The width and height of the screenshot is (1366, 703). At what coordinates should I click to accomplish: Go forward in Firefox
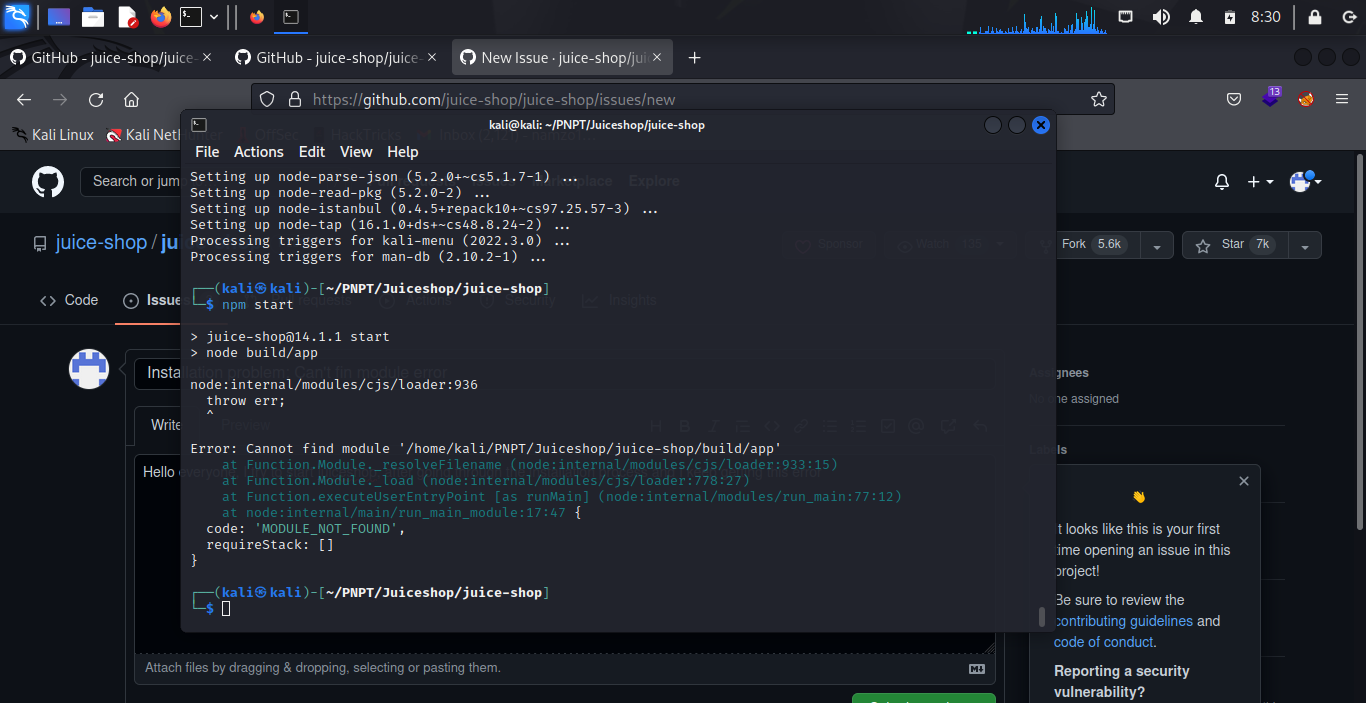(60, 99)
